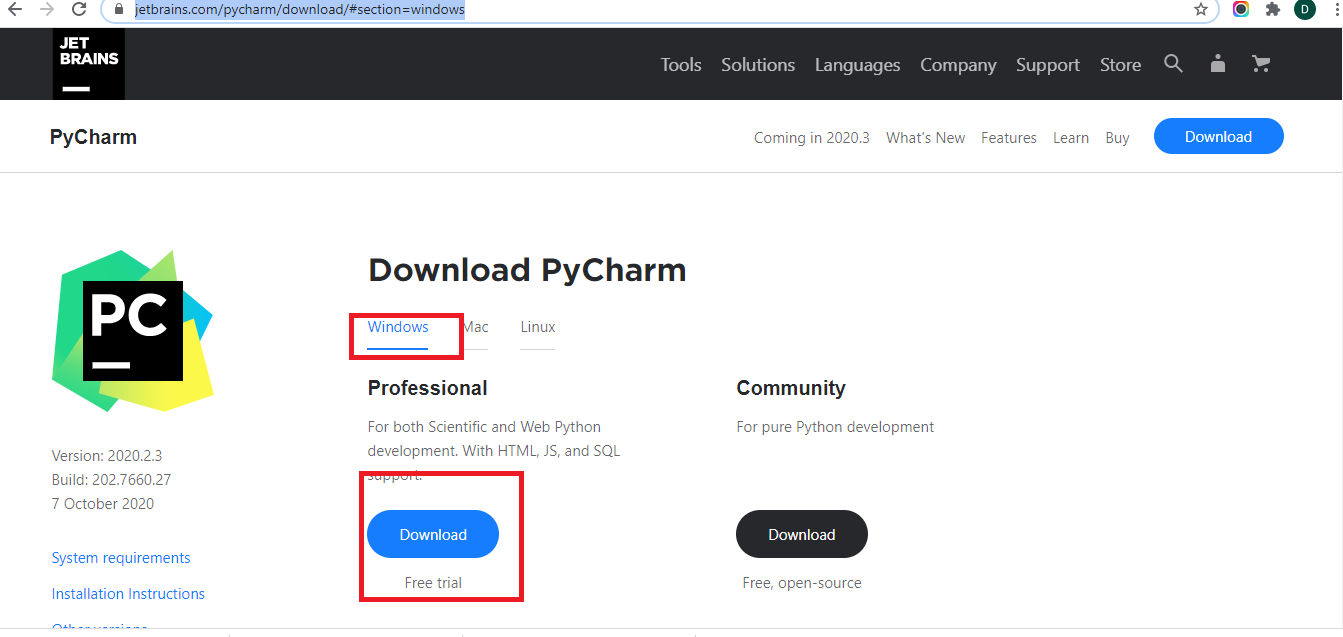Open the Tools menu
The height and width of the screenshot is (637, 1343).
[681, 65]
